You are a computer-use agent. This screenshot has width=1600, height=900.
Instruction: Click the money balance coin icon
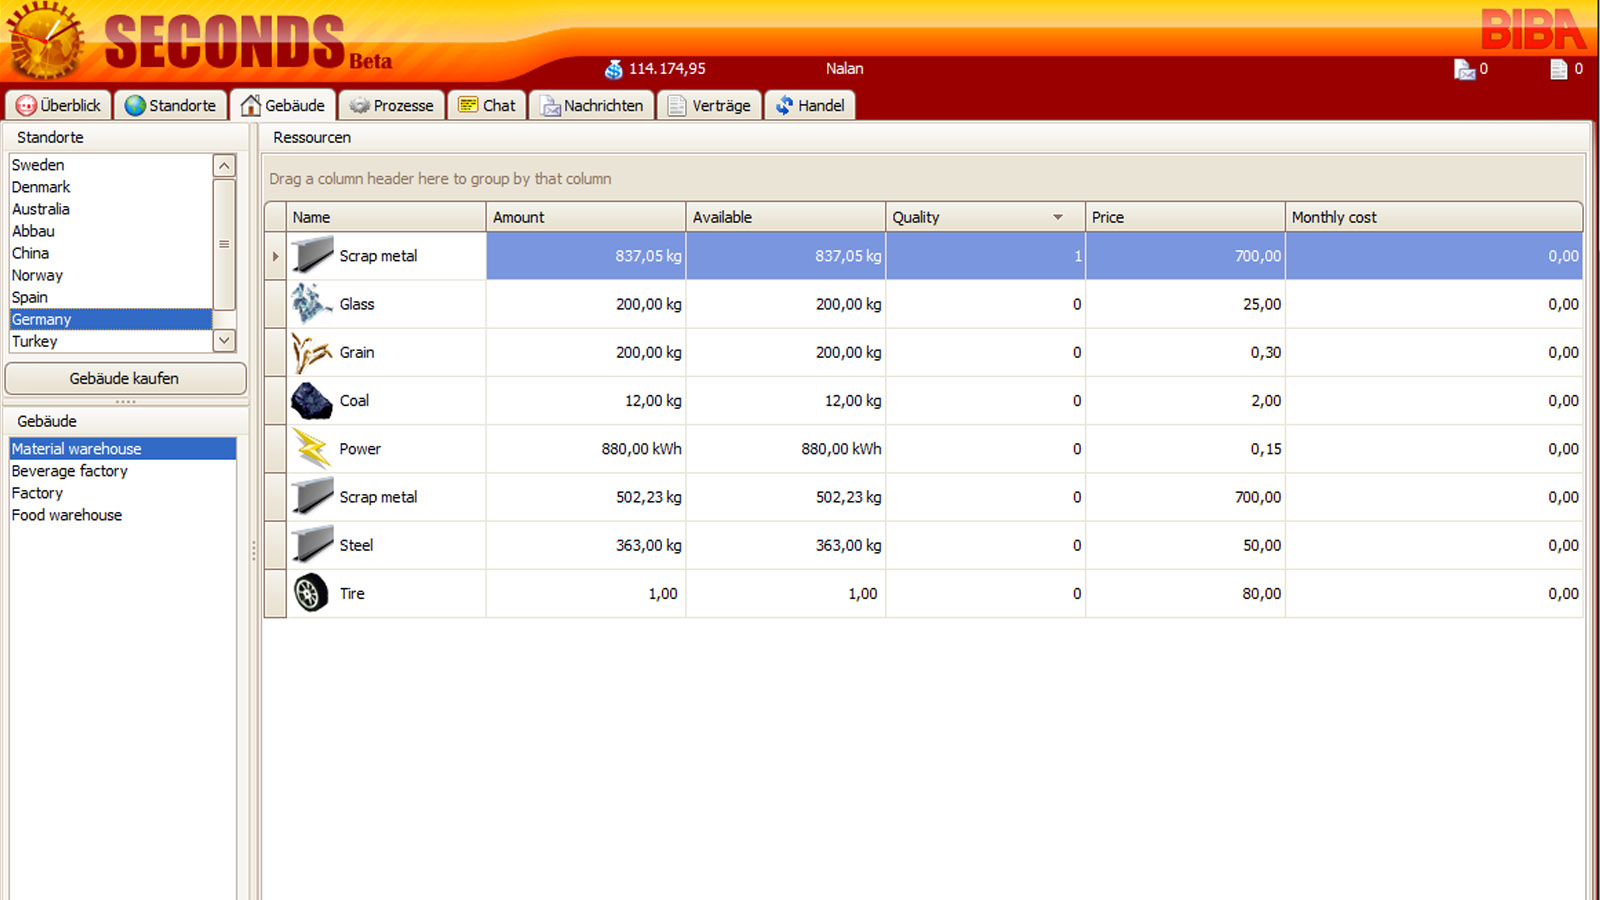pyautogui.click(x=613, y=69)
